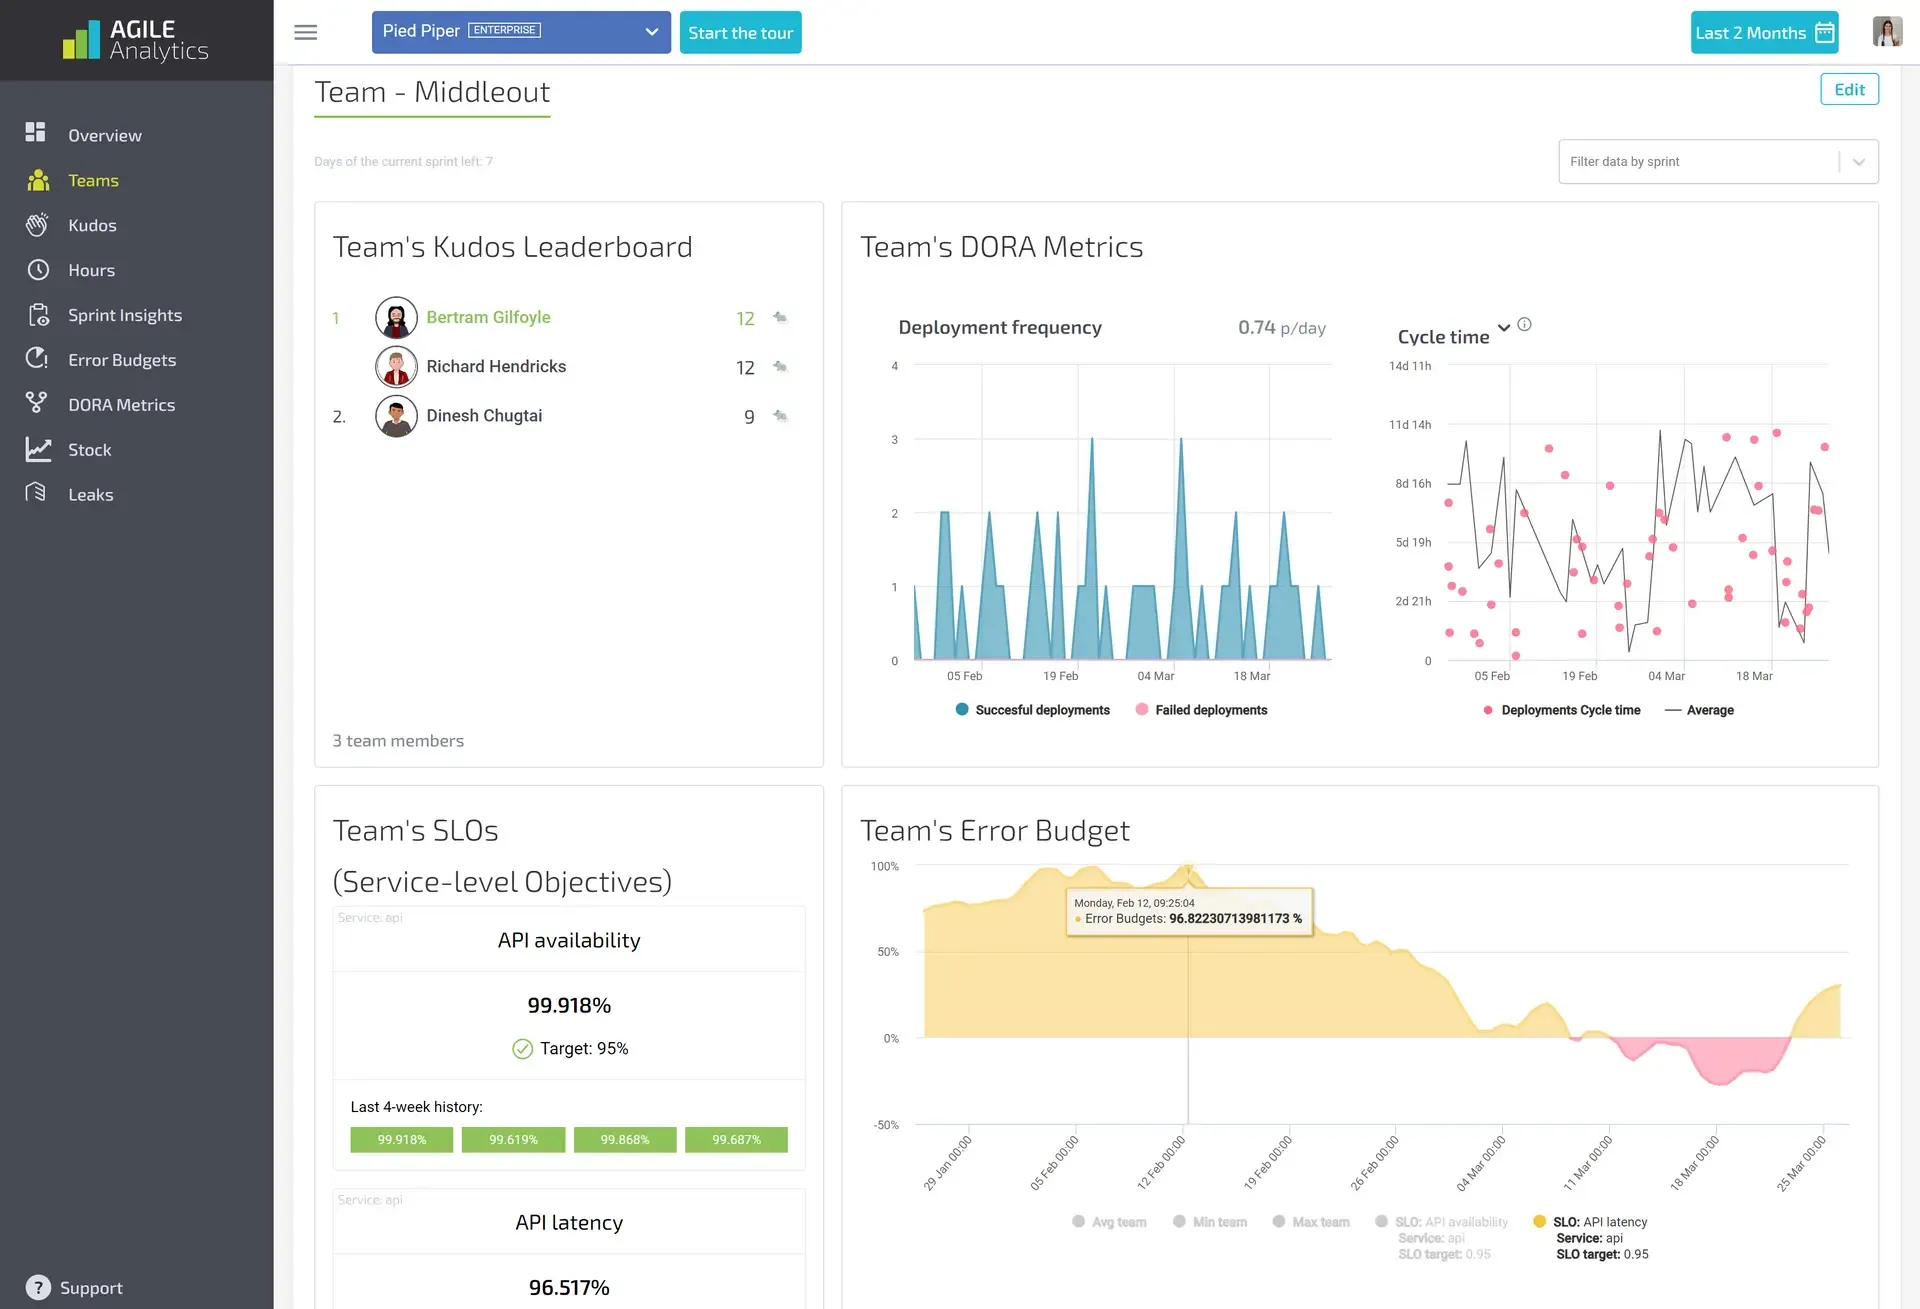
Task: Click the hamburger menu icon
Action: (x=305, y=32)
